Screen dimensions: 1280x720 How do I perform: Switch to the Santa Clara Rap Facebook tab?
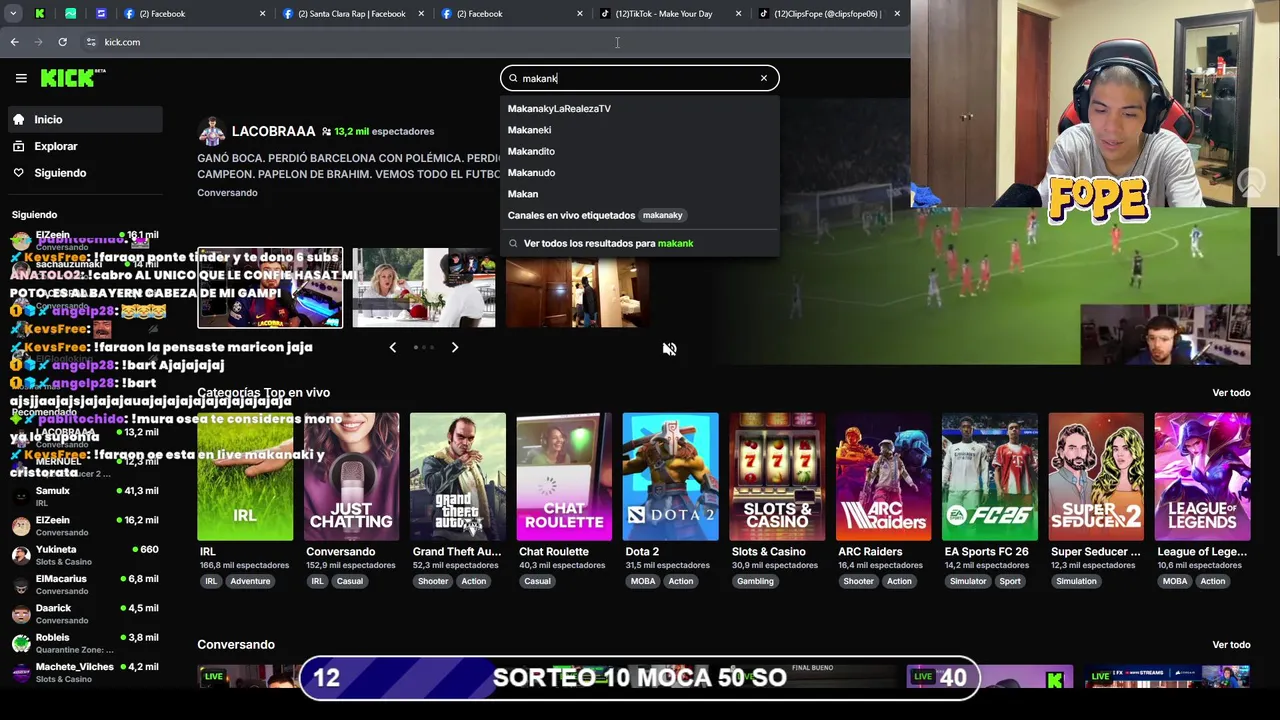tap(351, 14)
